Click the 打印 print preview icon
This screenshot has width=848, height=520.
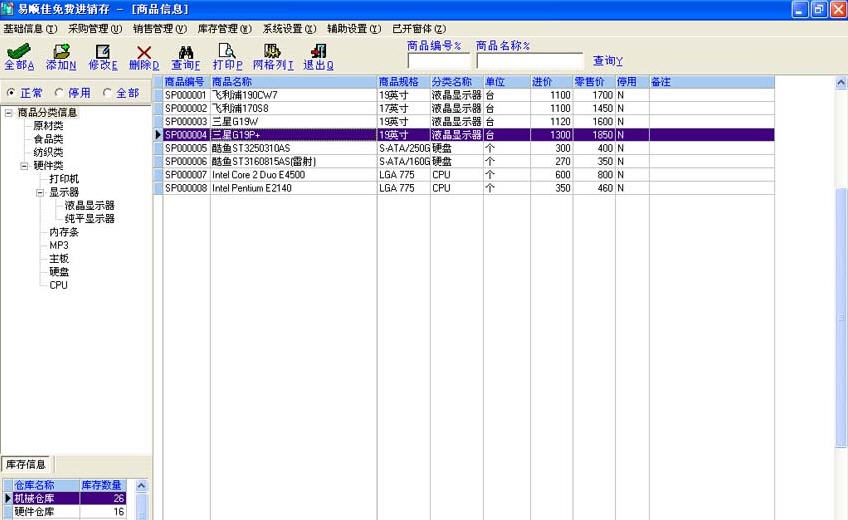[227, 51]
